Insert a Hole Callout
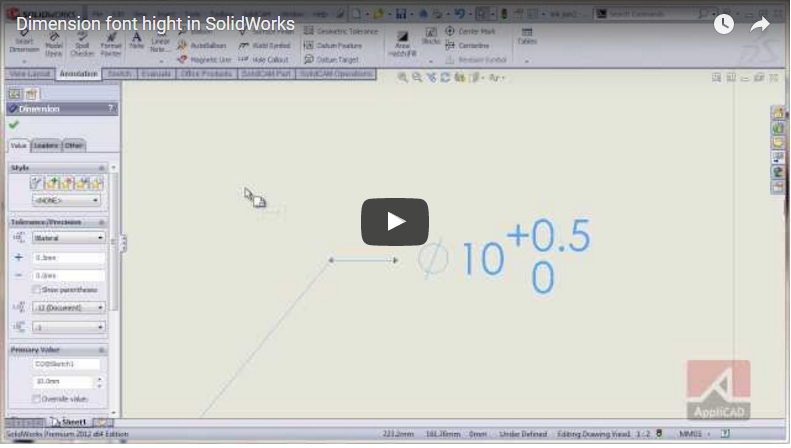This screenshot has height=448, width=791. click(263, 60)
